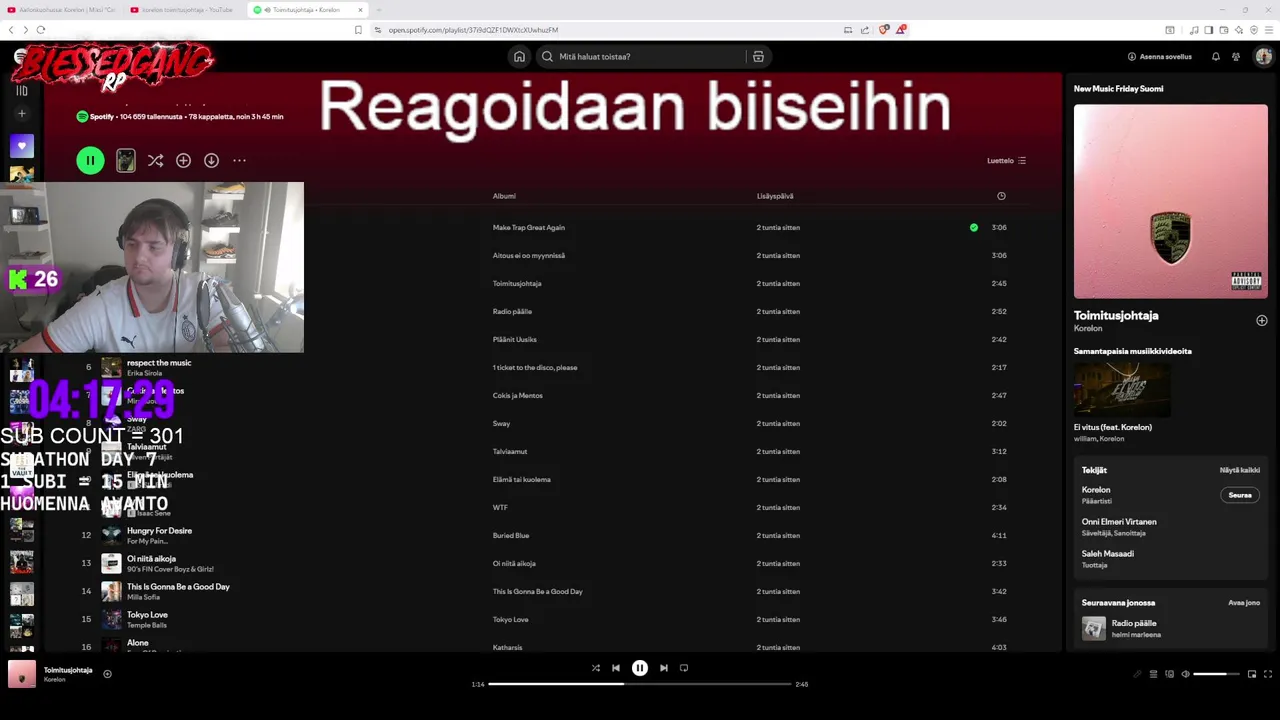
Task: Switch to the 'korelon toimitusjohtaja - YouTube' tab
Action: [182, 10]
